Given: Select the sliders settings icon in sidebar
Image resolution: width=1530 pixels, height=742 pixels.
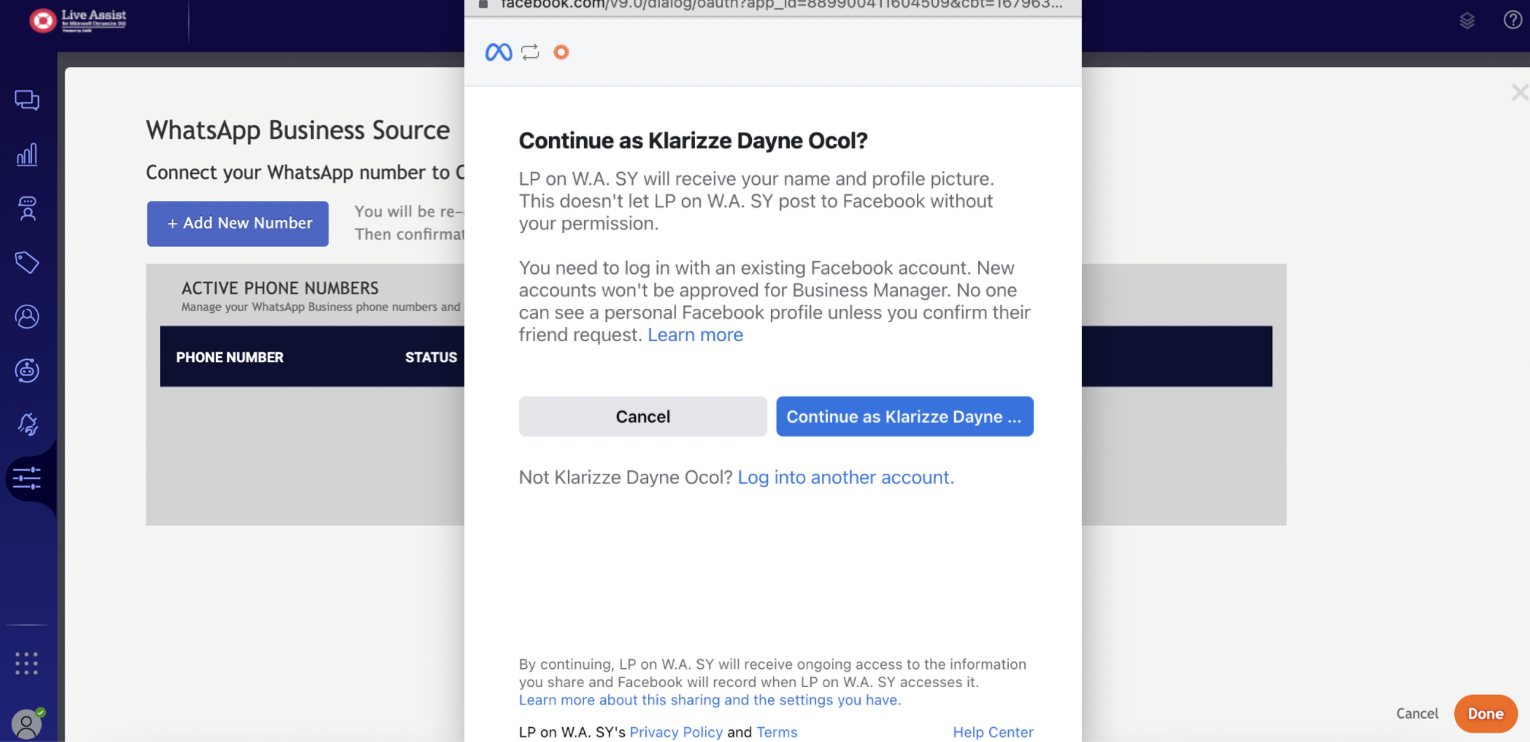Looking at the screenshot, I should (x=27, y=478).
